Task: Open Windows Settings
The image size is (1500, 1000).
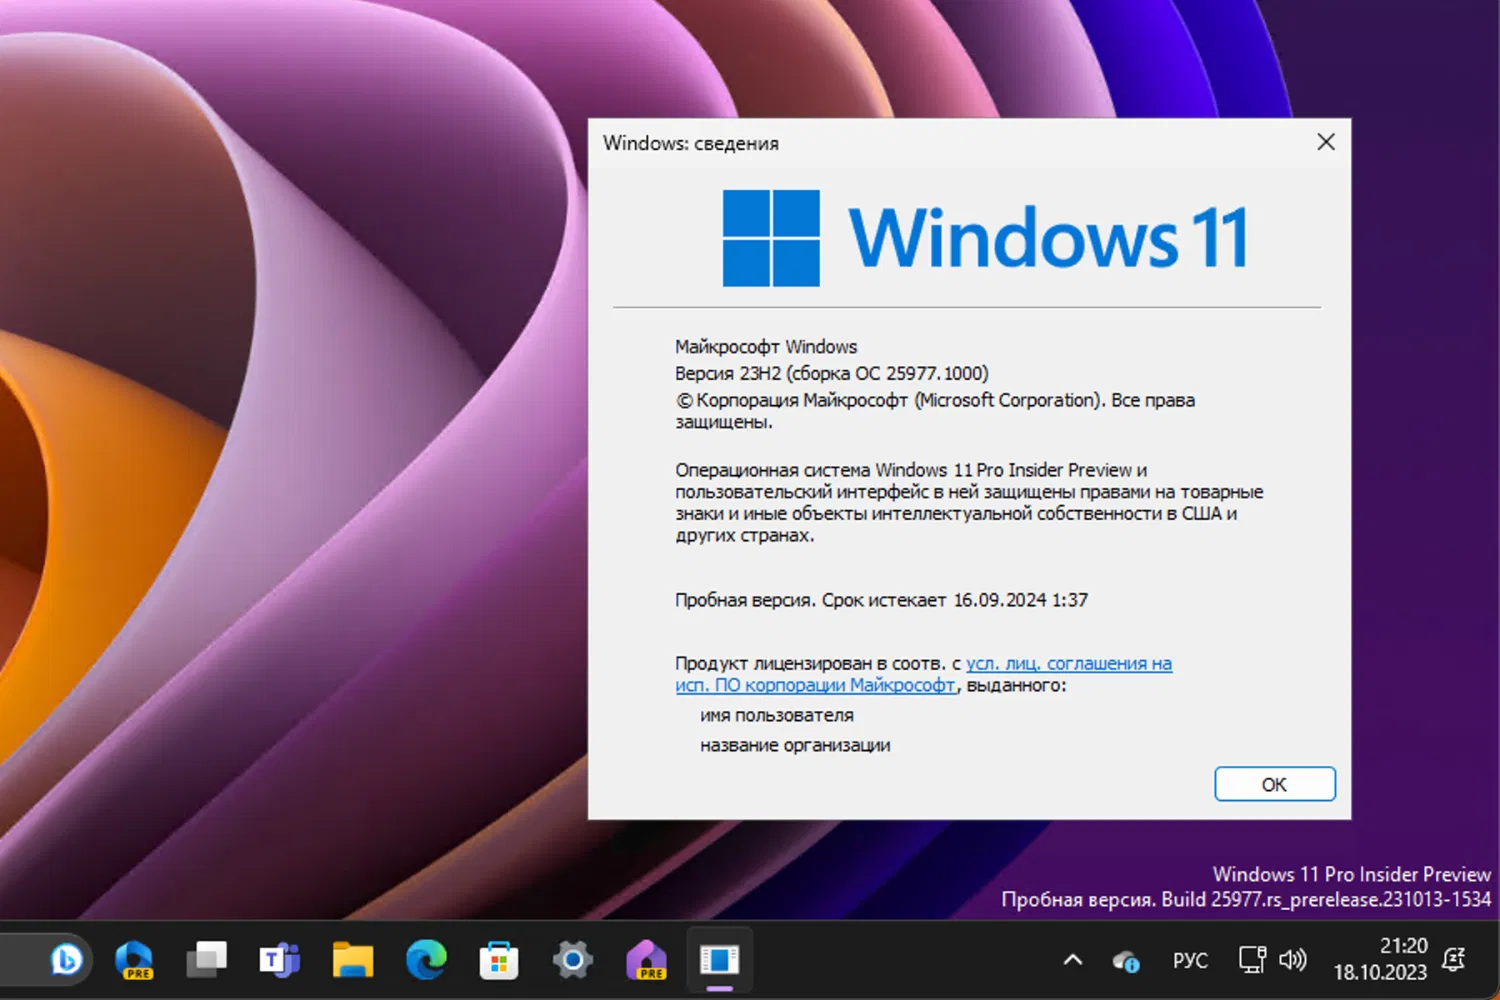Action: (x=572, y=958)
